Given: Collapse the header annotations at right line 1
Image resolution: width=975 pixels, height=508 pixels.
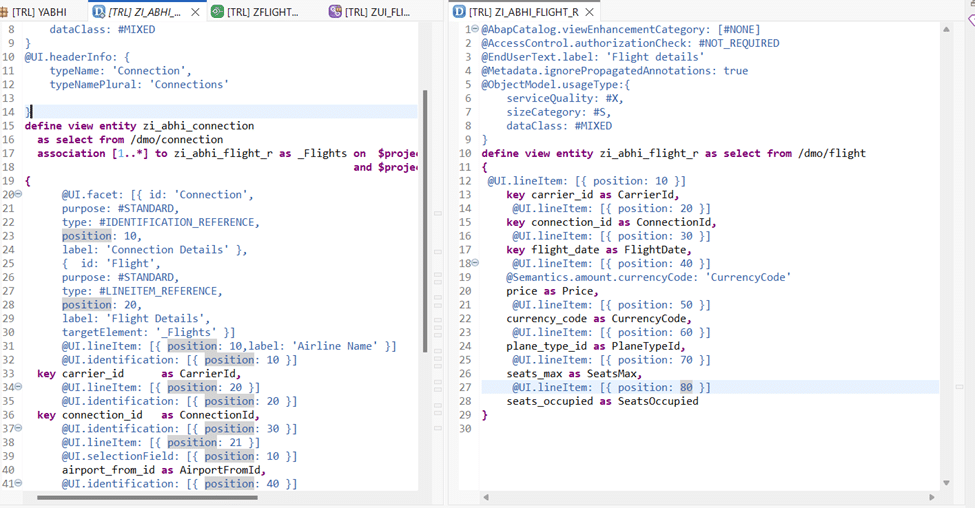Looking at the screenshot, I should 474,30.
